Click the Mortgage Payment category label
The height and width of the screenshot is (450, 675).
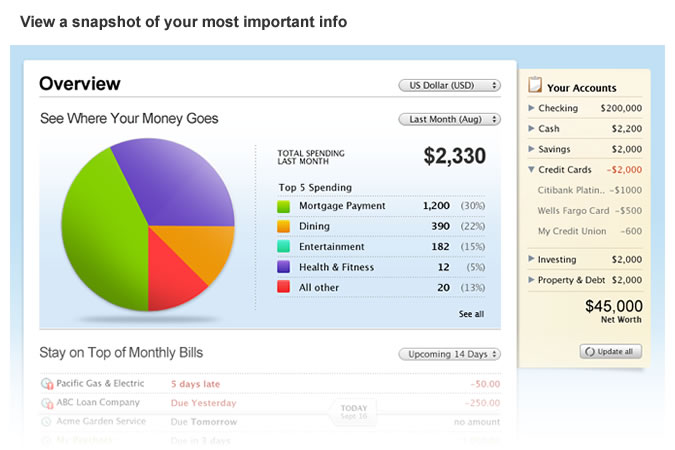click(342, 206)
